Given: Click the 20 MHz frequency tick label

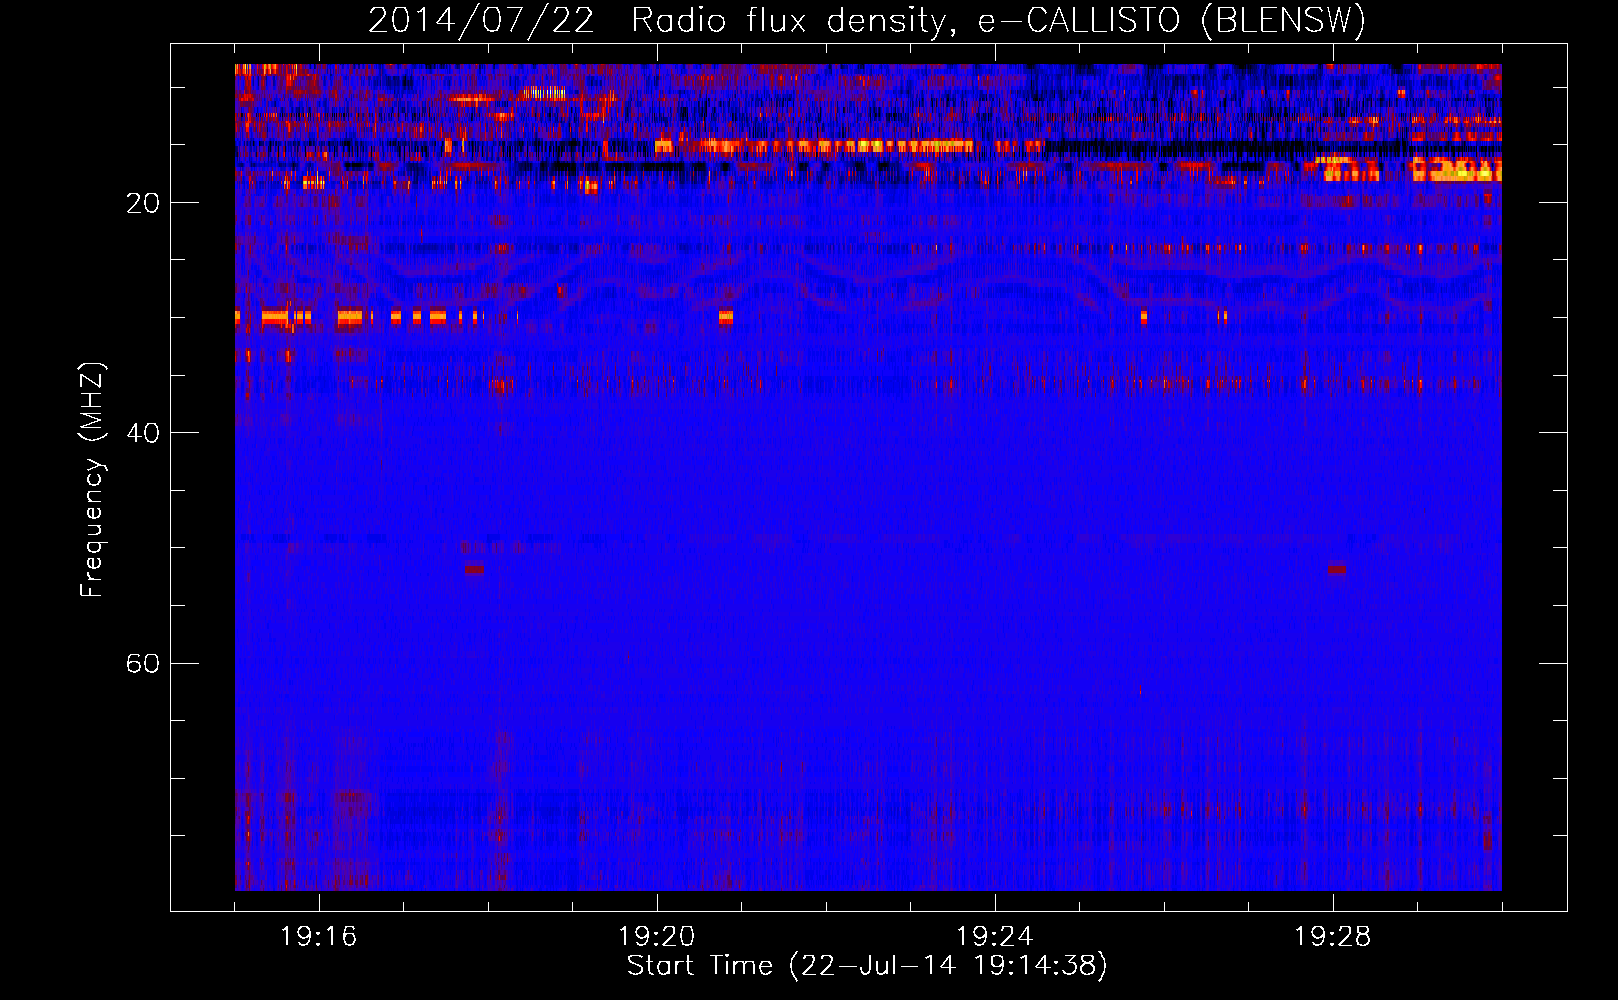Looking at the screenshot, I should (x=143, y=203).
